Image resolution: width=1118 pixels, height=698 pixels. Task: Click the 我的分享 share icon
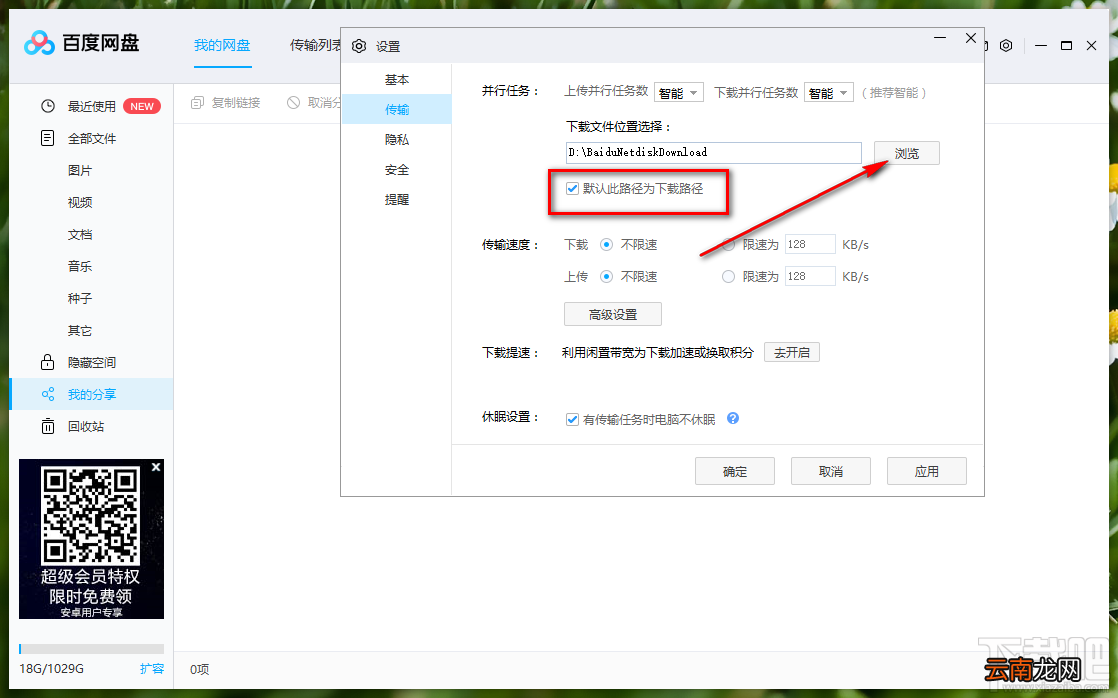[48, 394]
